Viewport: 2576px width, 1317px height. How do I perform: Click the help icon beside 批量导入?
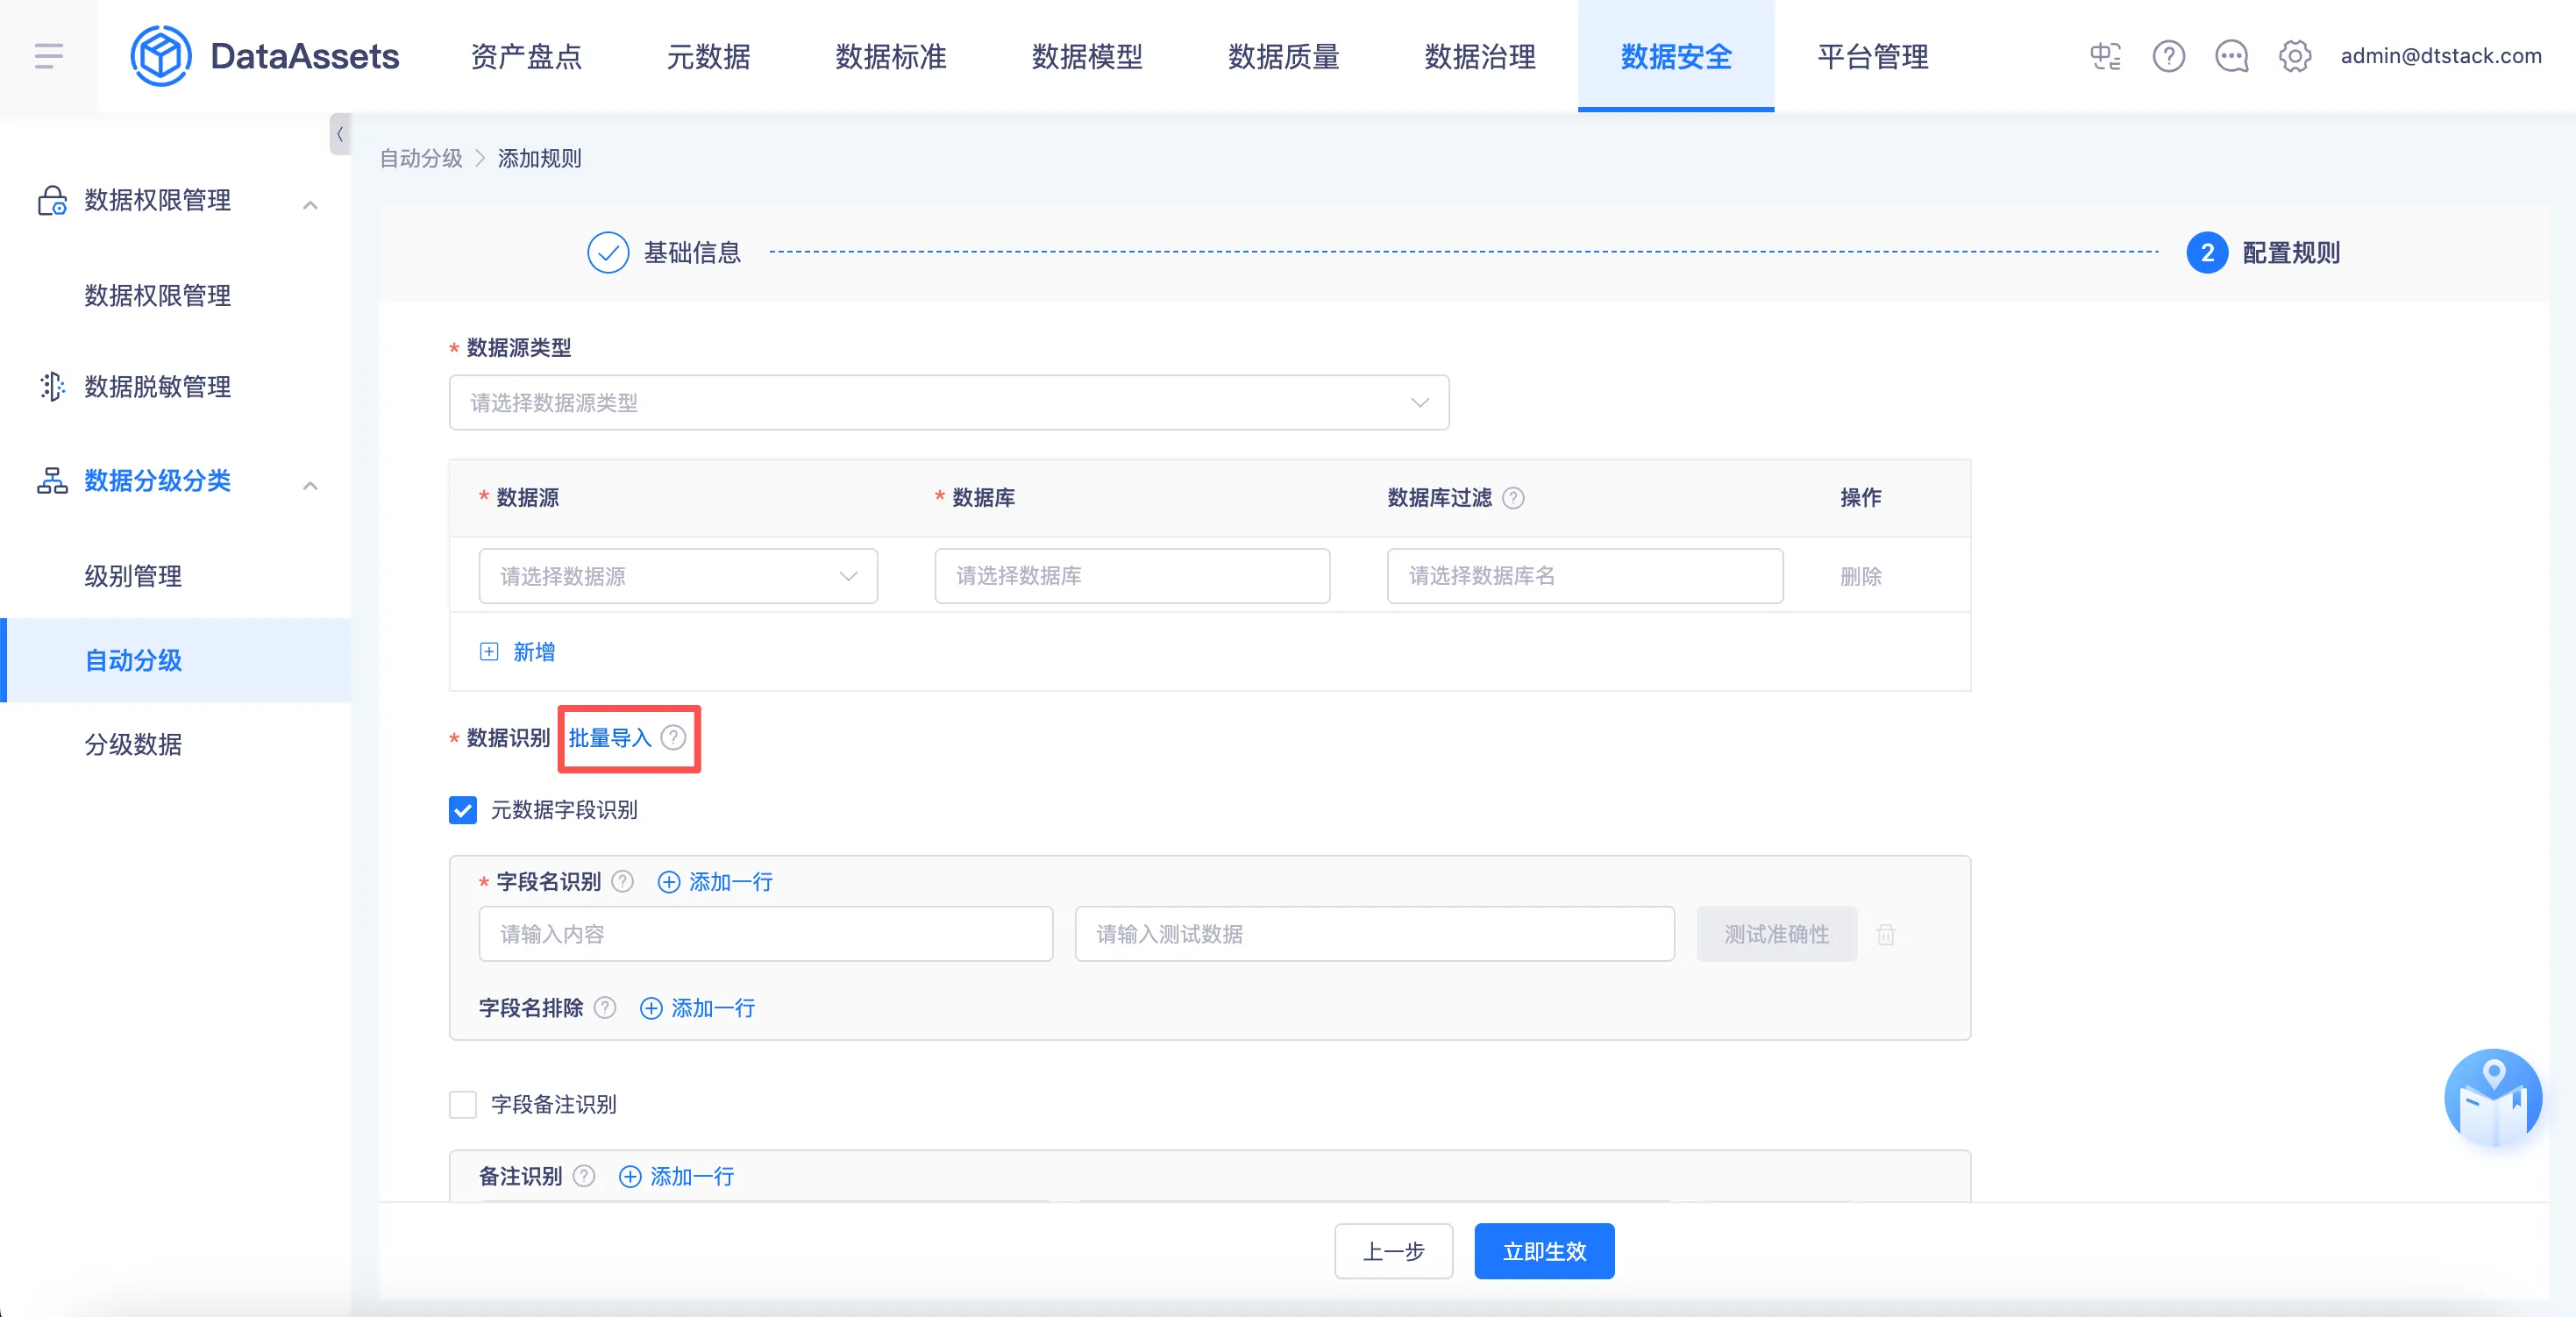(x=674, y=738)
